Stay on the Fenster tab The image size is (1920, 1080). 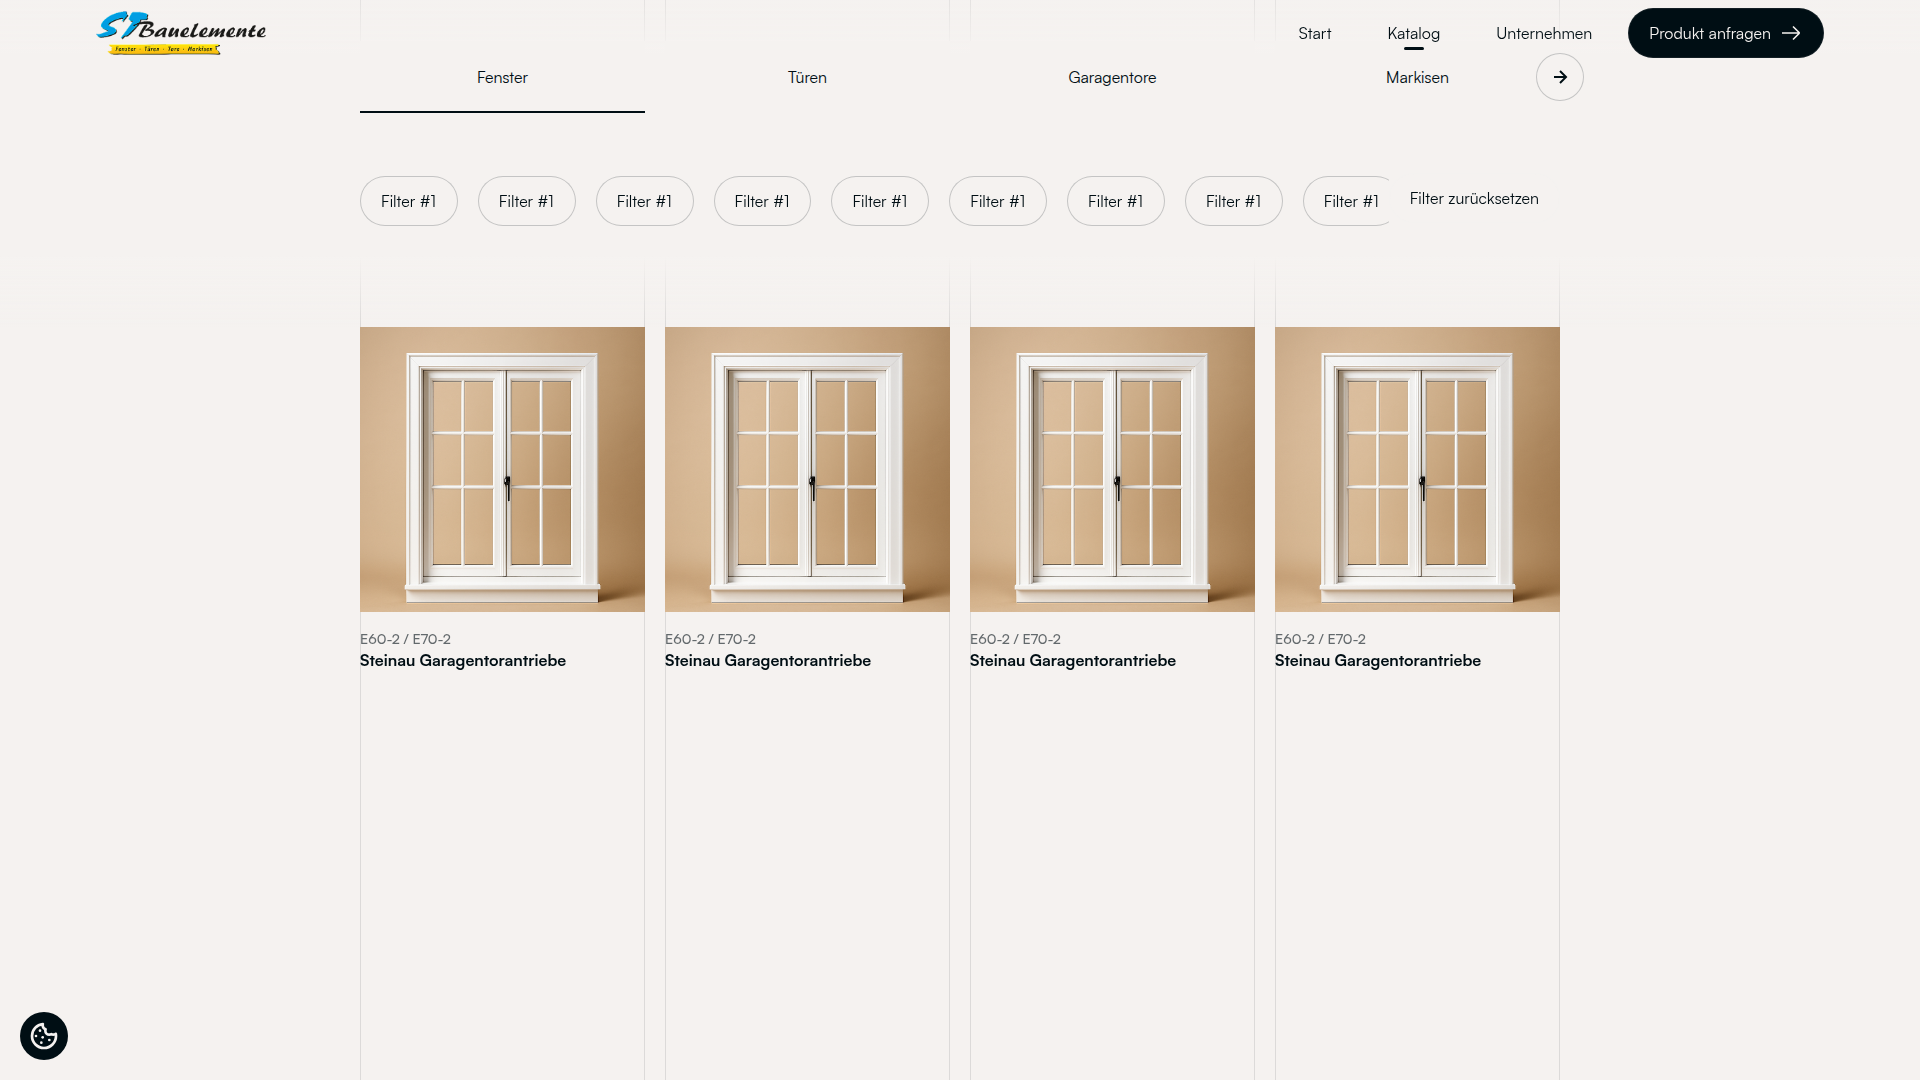click(502, 77)
